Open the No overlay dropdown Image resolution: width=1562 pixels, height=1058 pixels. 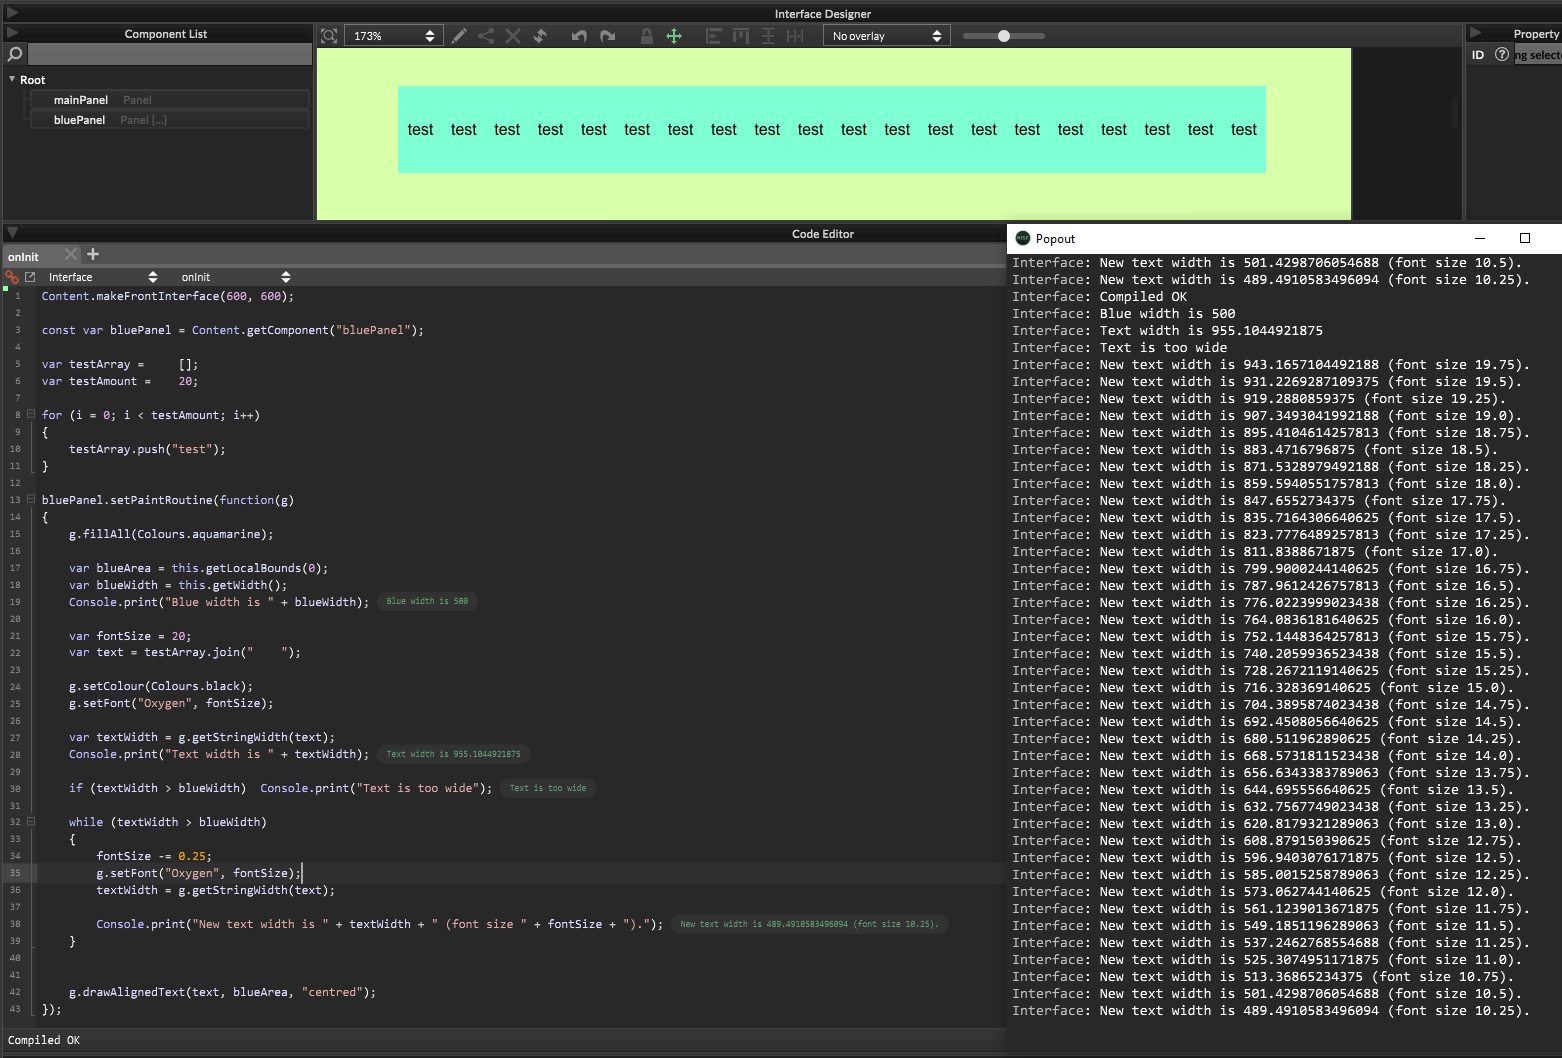(x=885, y=36)
